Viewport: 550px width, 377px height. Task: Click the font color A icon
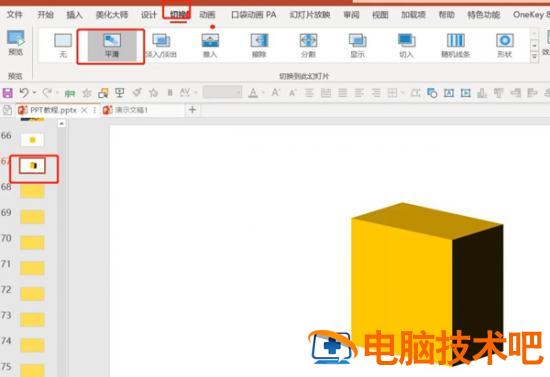pyautogui.click(x=253, y=93)
